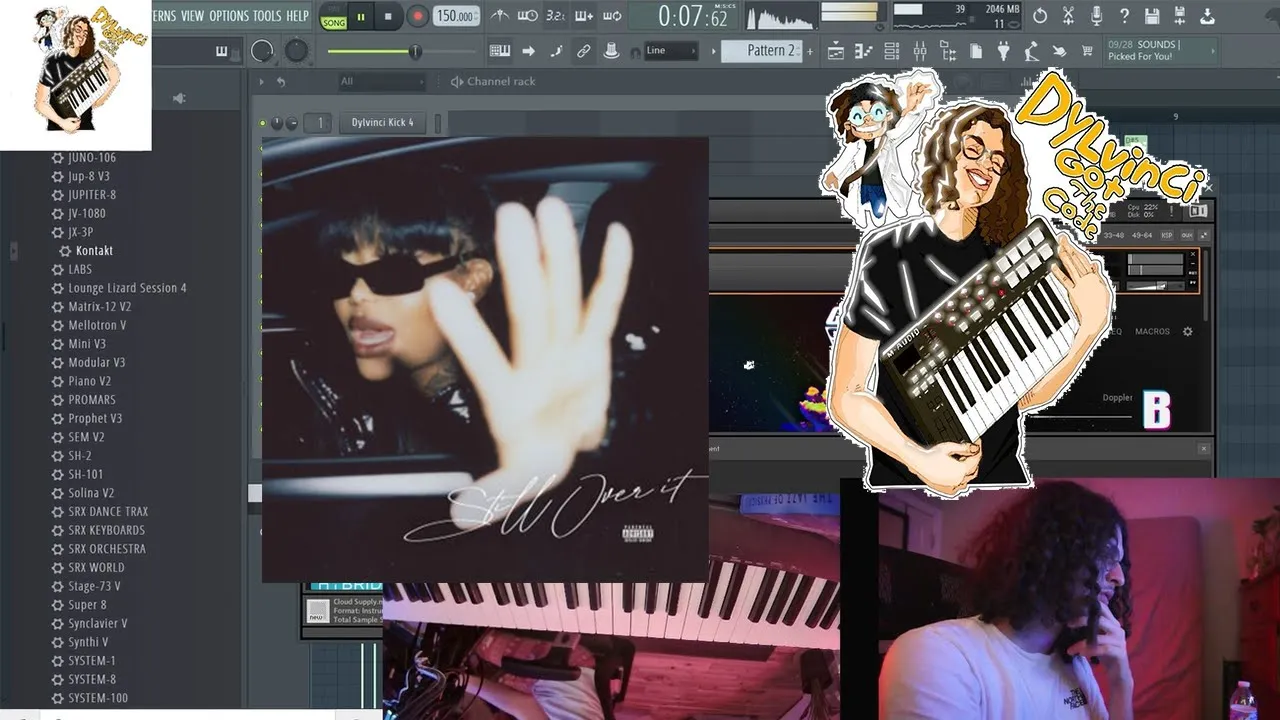This screenshot has height=720, width=1280.
Task: Click the piano keys icon near master volume
Action: [222, 51]
